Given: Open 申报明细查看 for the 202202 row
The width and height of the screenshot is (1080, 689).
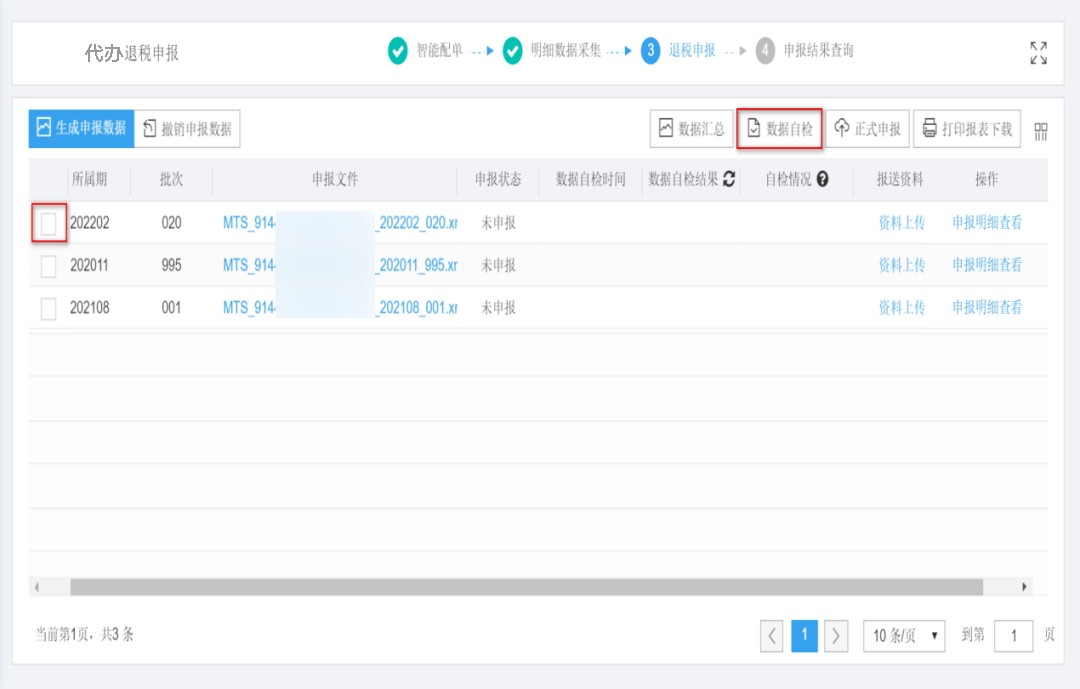Looking at the screenshot, I should [x=987, y=223].
